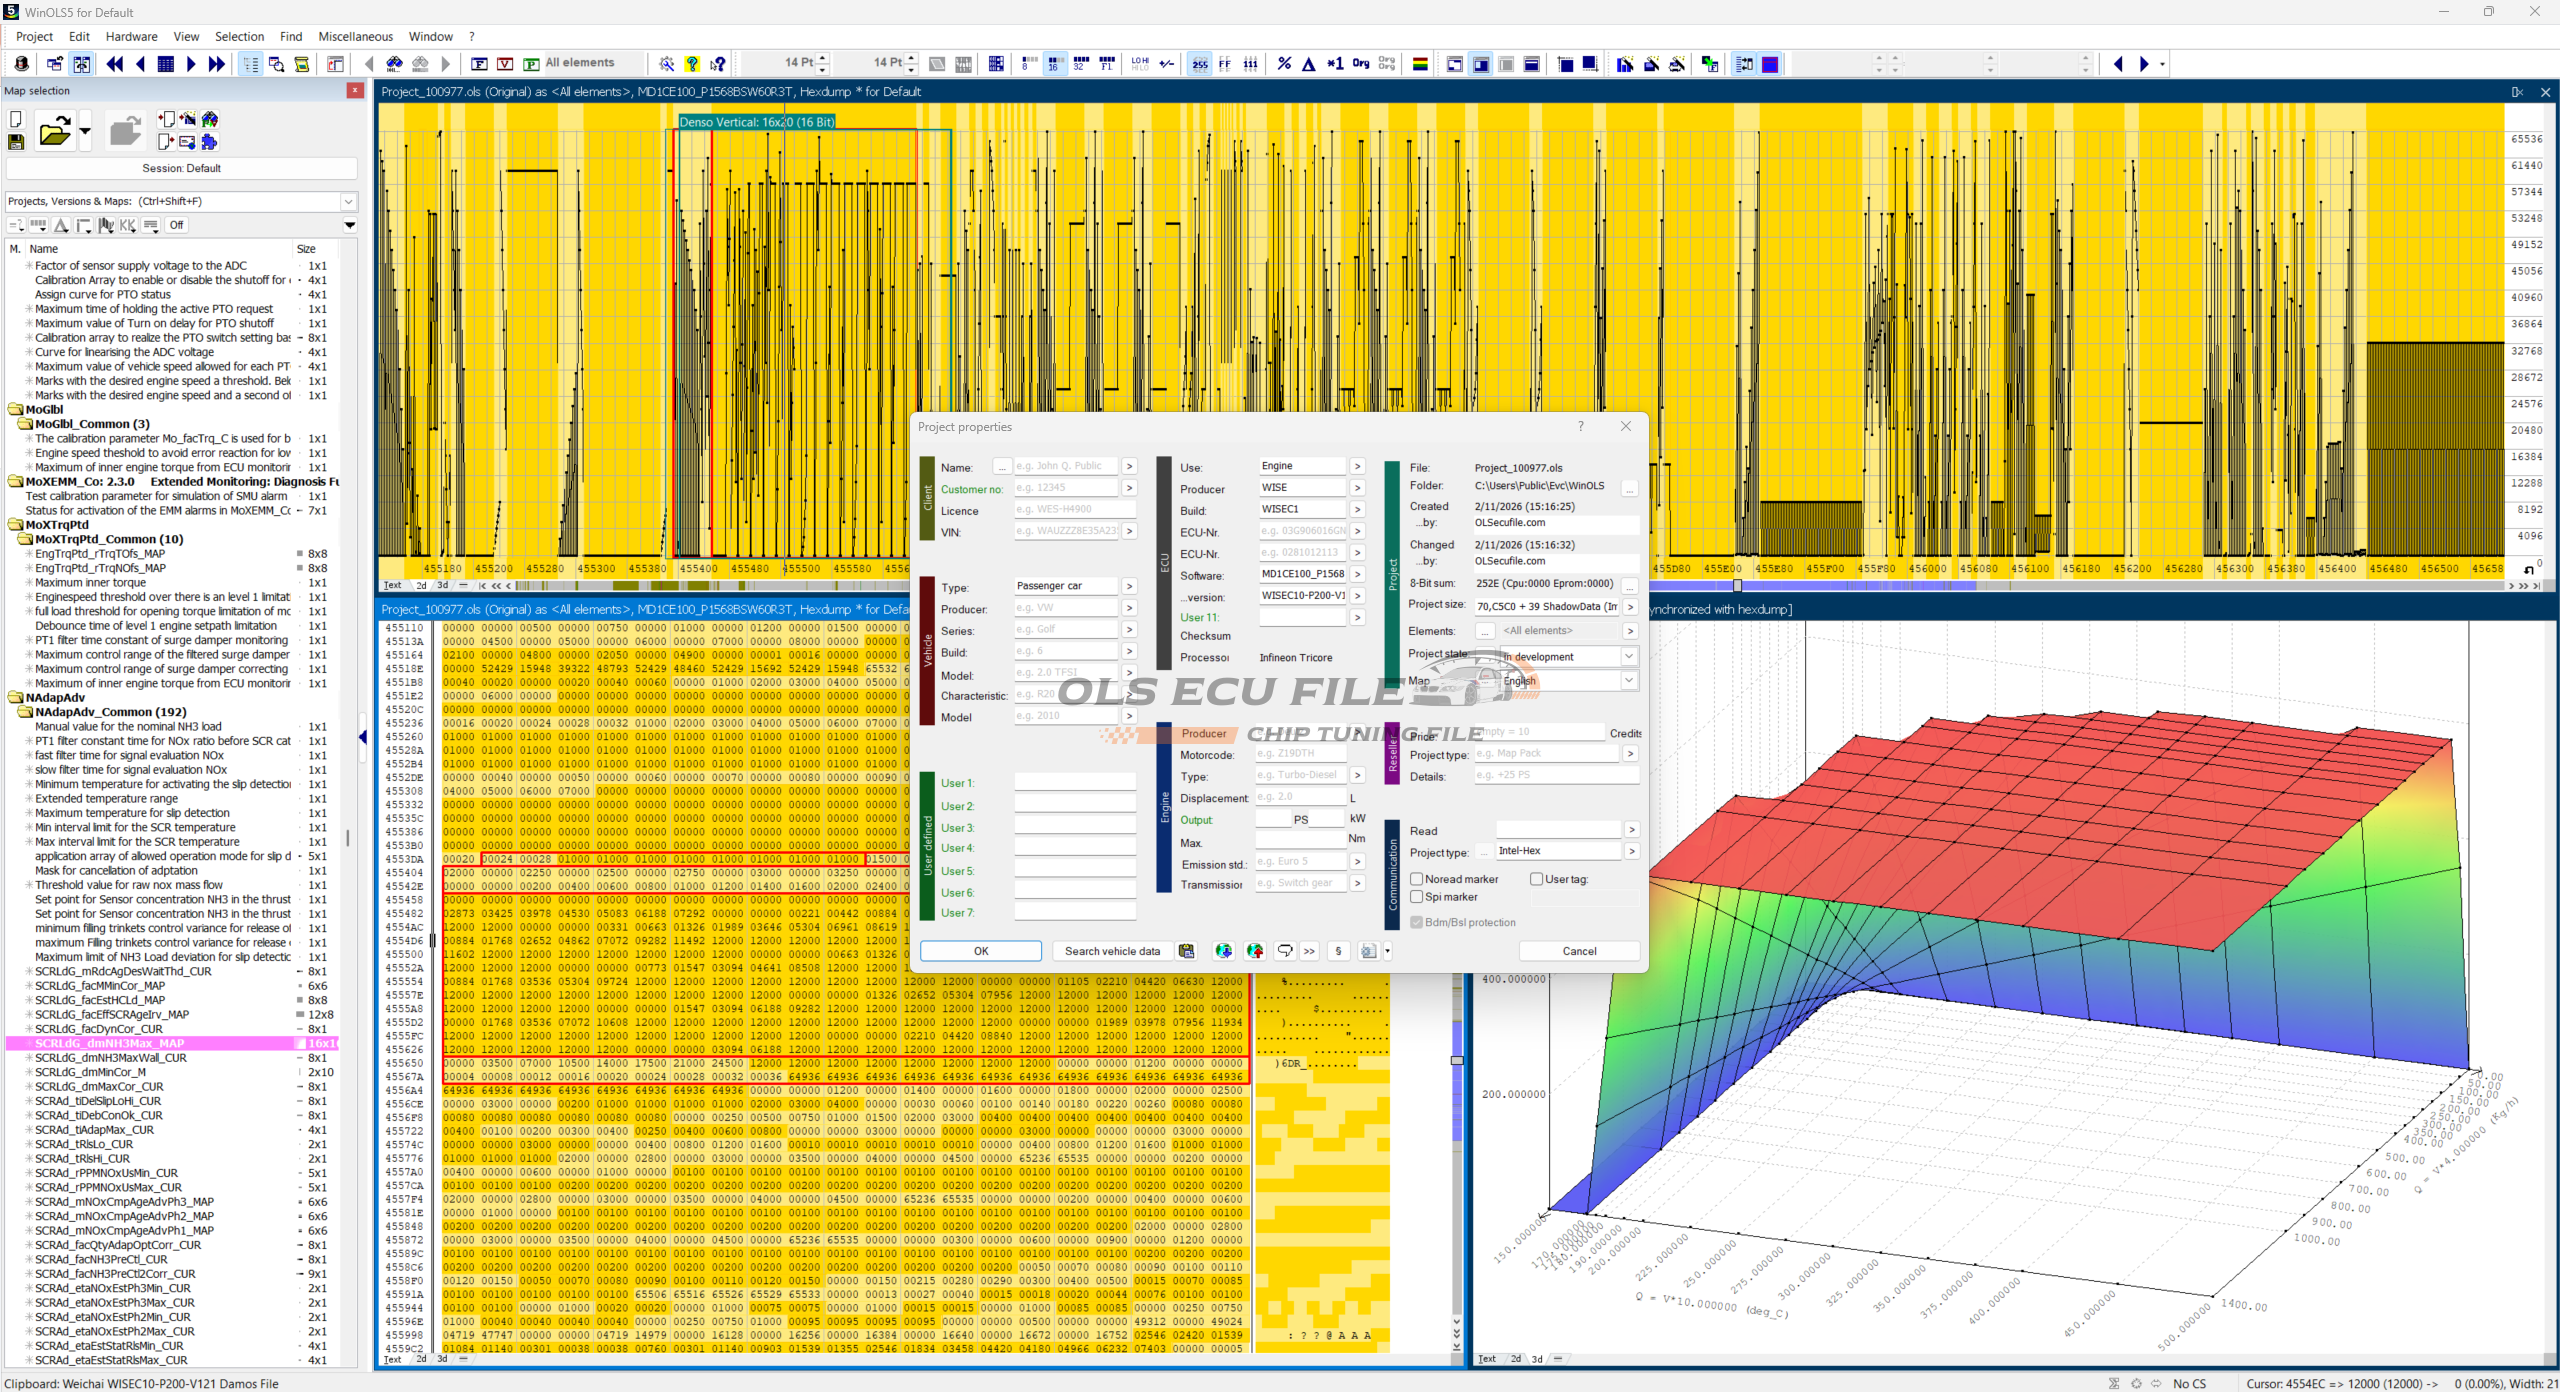
Task: Click the globe download icon in dialog
Action: coord(1223,951)
